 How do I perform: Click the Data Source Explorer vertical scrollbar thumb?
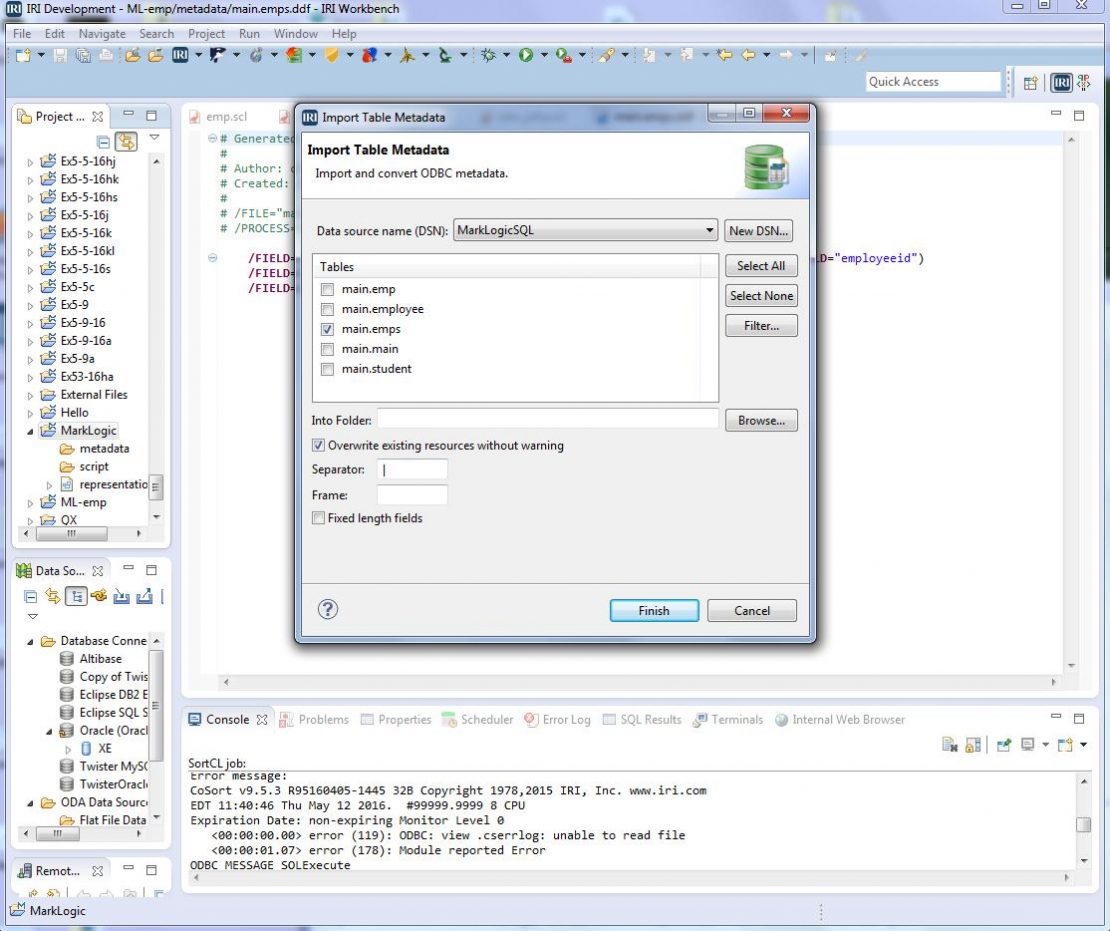tap(157, 705)
